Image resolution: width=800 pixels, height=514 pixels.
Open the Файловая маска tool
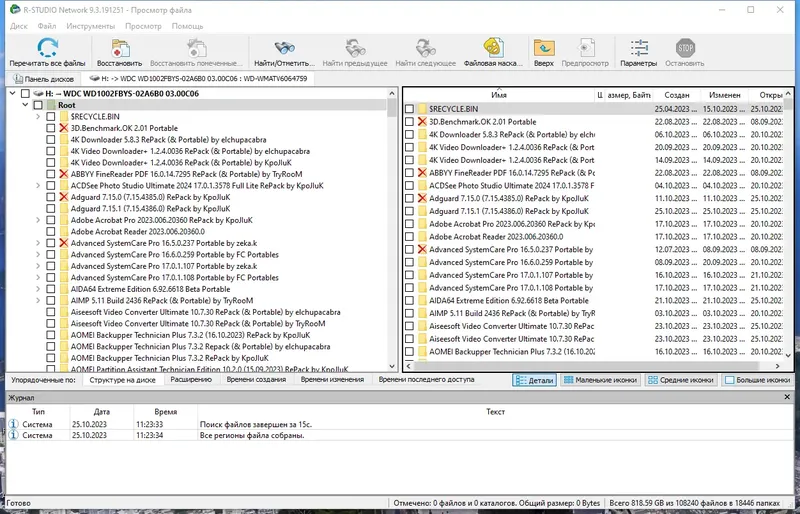pos(493,48)
